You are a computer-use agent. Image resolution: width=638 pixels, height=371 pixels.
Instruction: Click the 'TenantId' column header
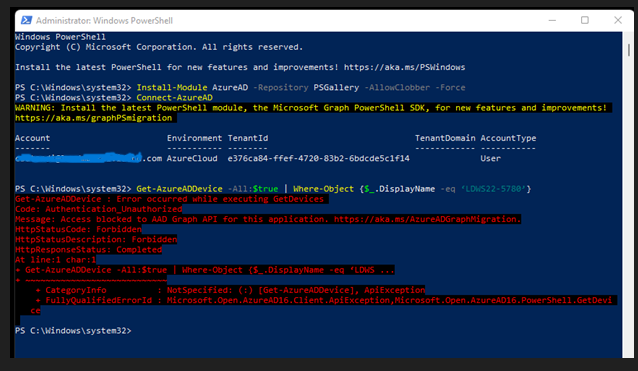click(x=248, y=138)
